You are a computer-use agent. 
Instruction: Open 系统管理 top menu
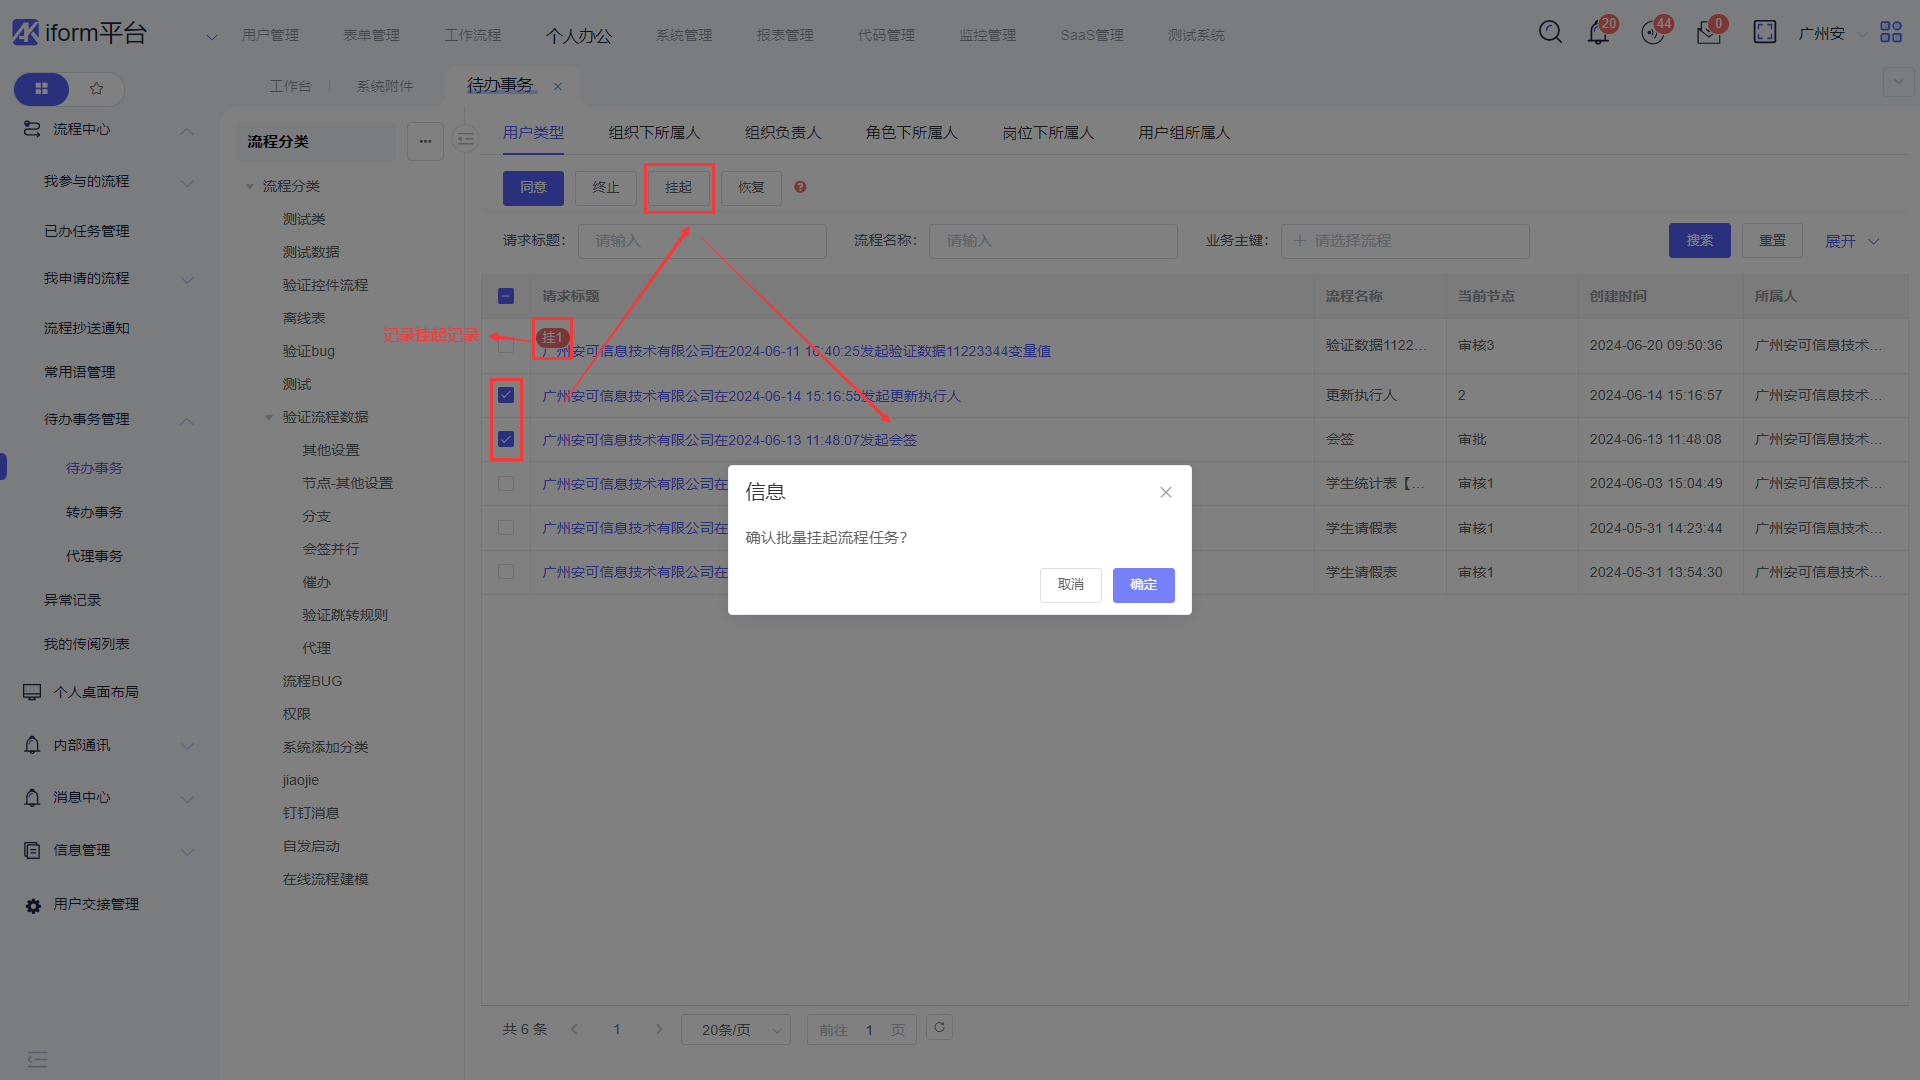[x=684, y=35]
